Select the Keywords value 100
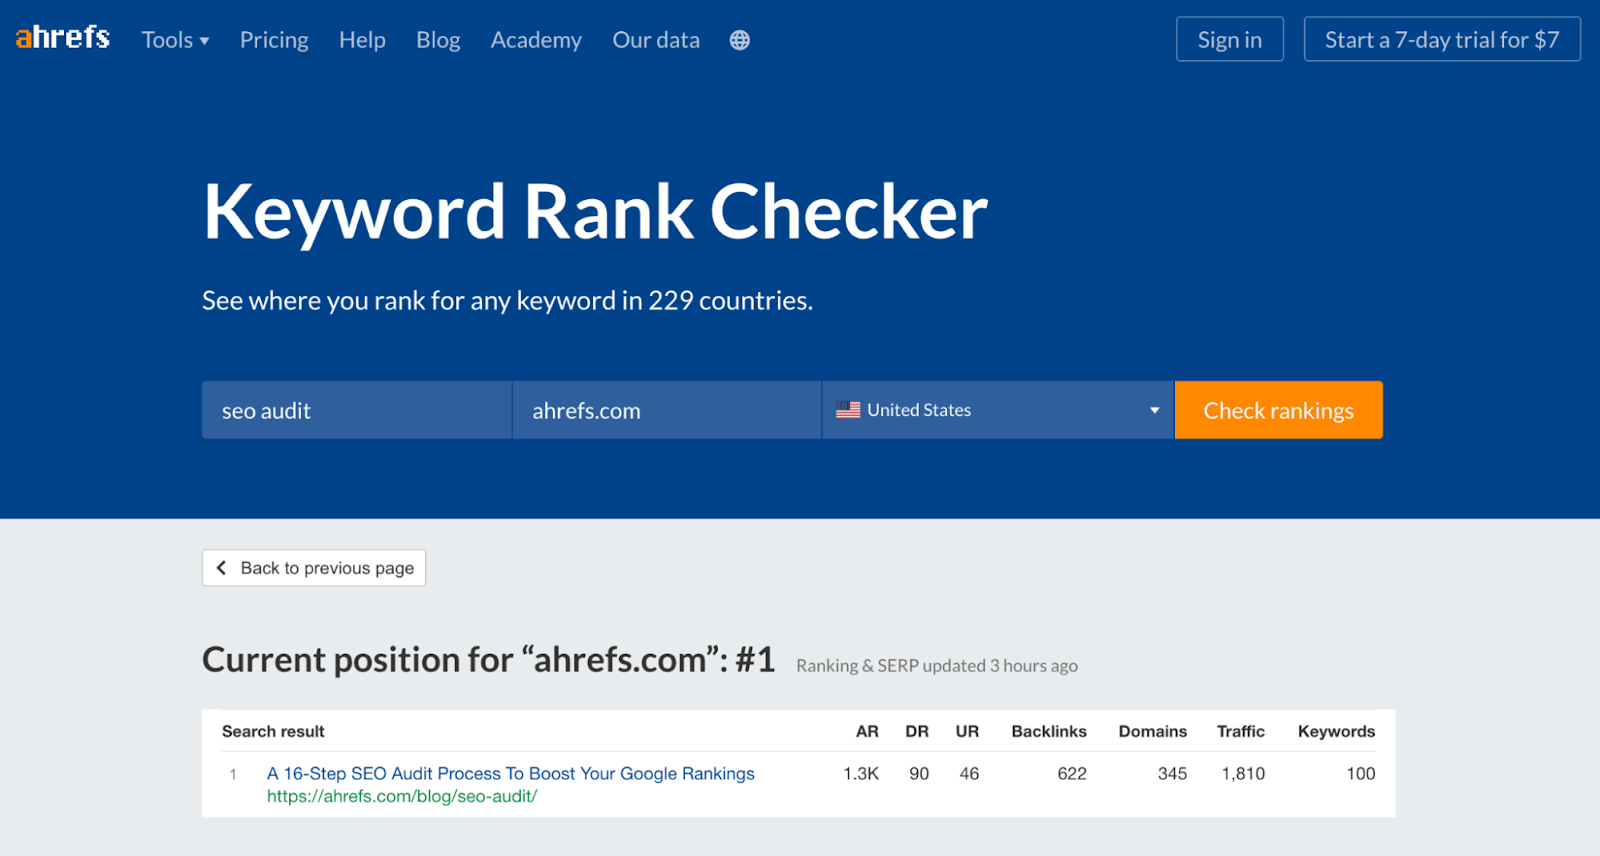 (x=1361, y=773)
